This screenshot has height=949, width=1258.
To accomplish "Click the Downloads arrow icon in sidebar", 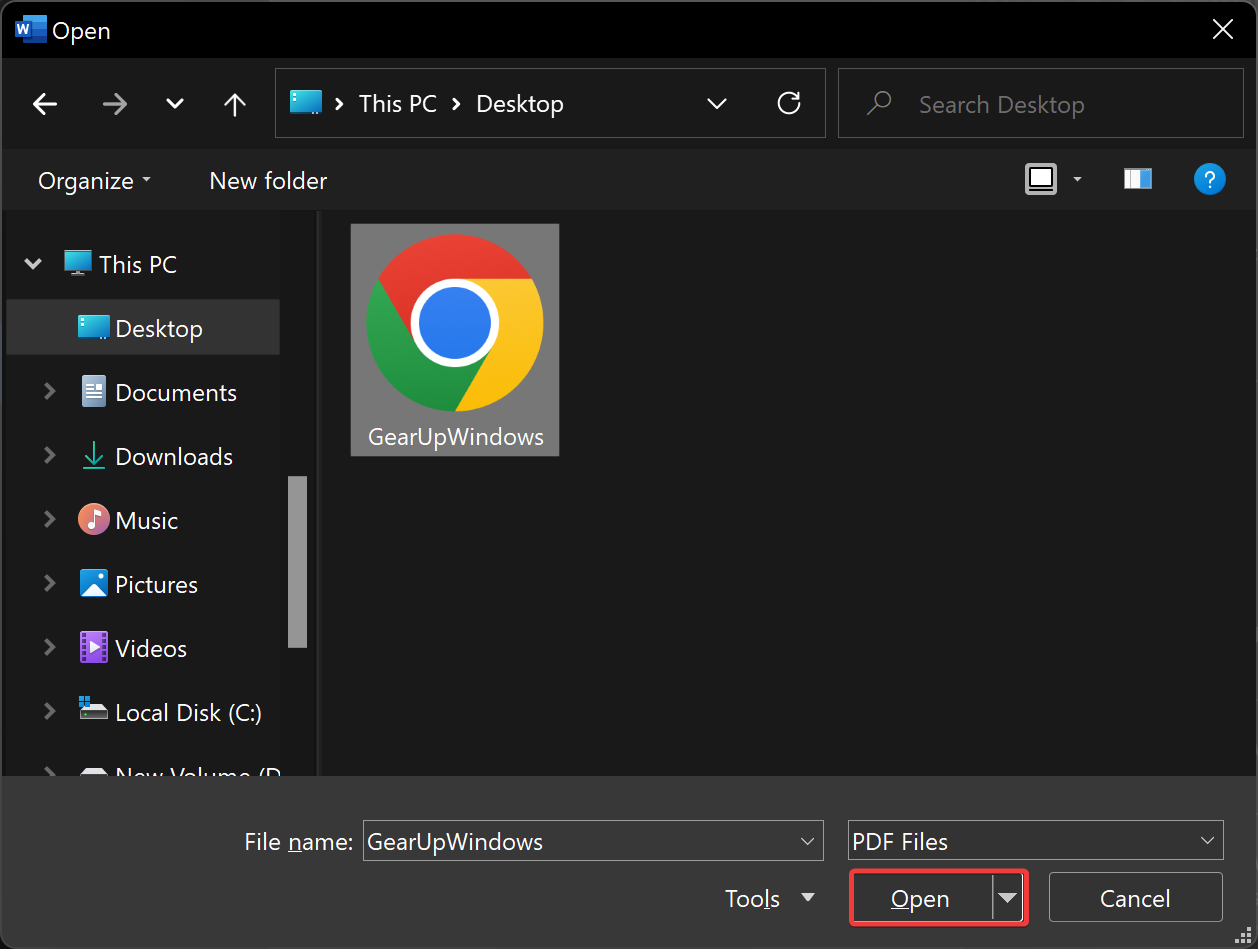I will click(x=93, y=456).
